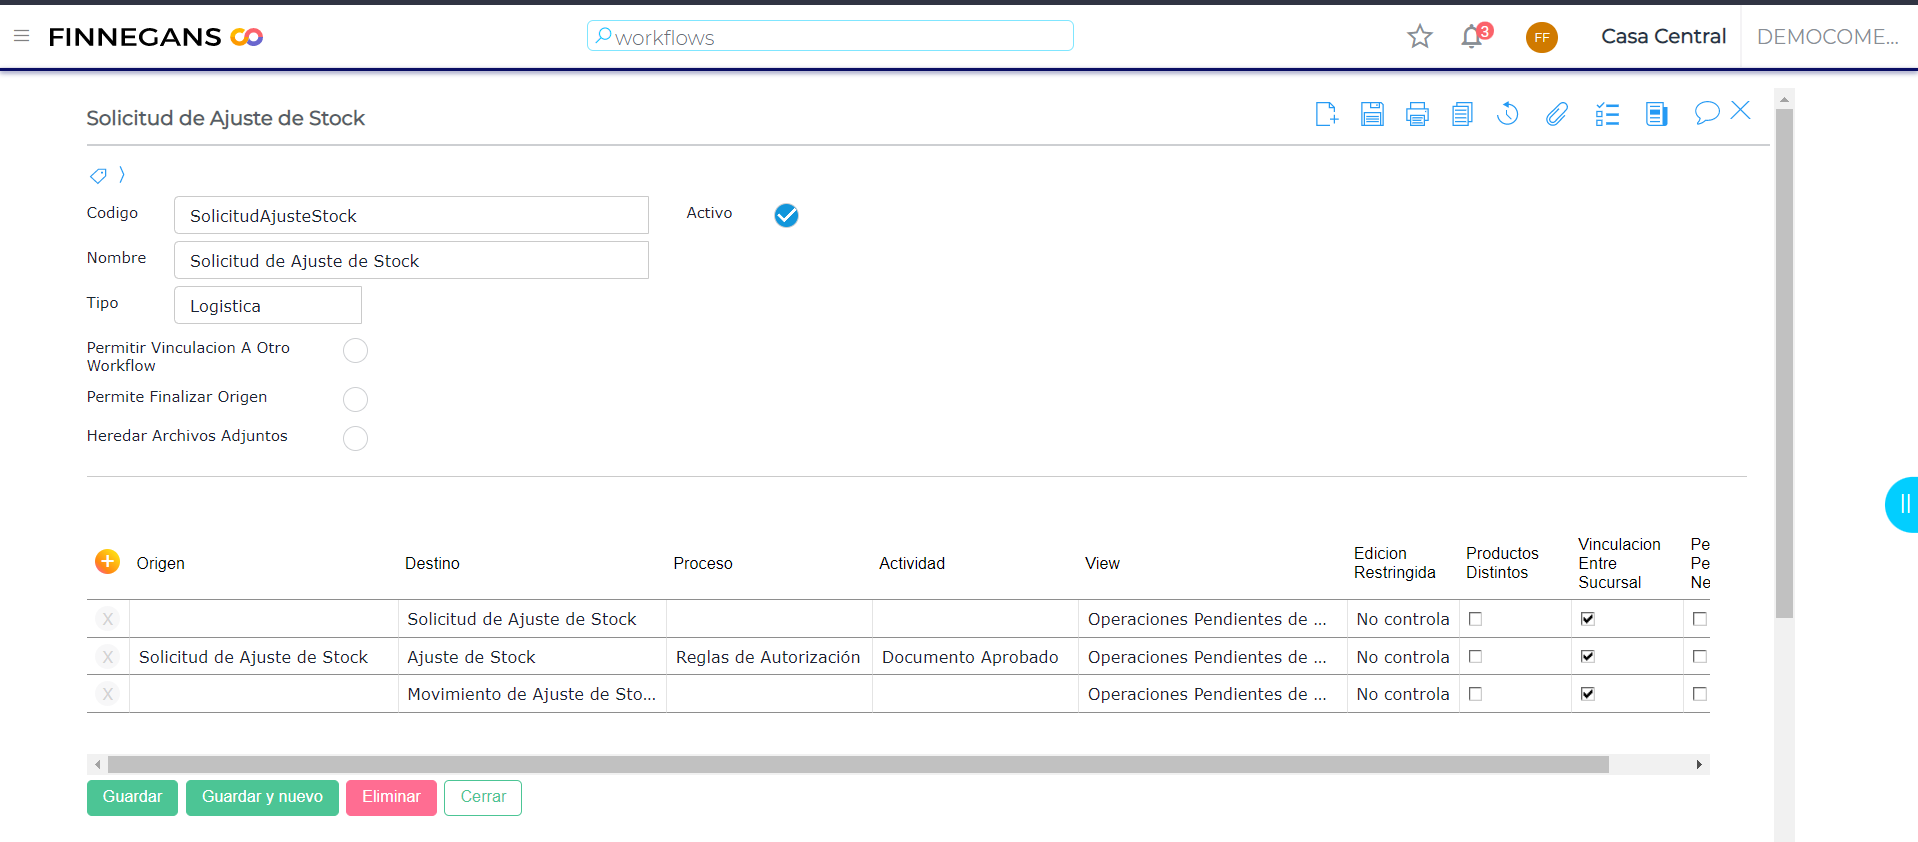Screen dimensions: 1918x842
Task: Click the favorites star icon
Action: 1419,37
